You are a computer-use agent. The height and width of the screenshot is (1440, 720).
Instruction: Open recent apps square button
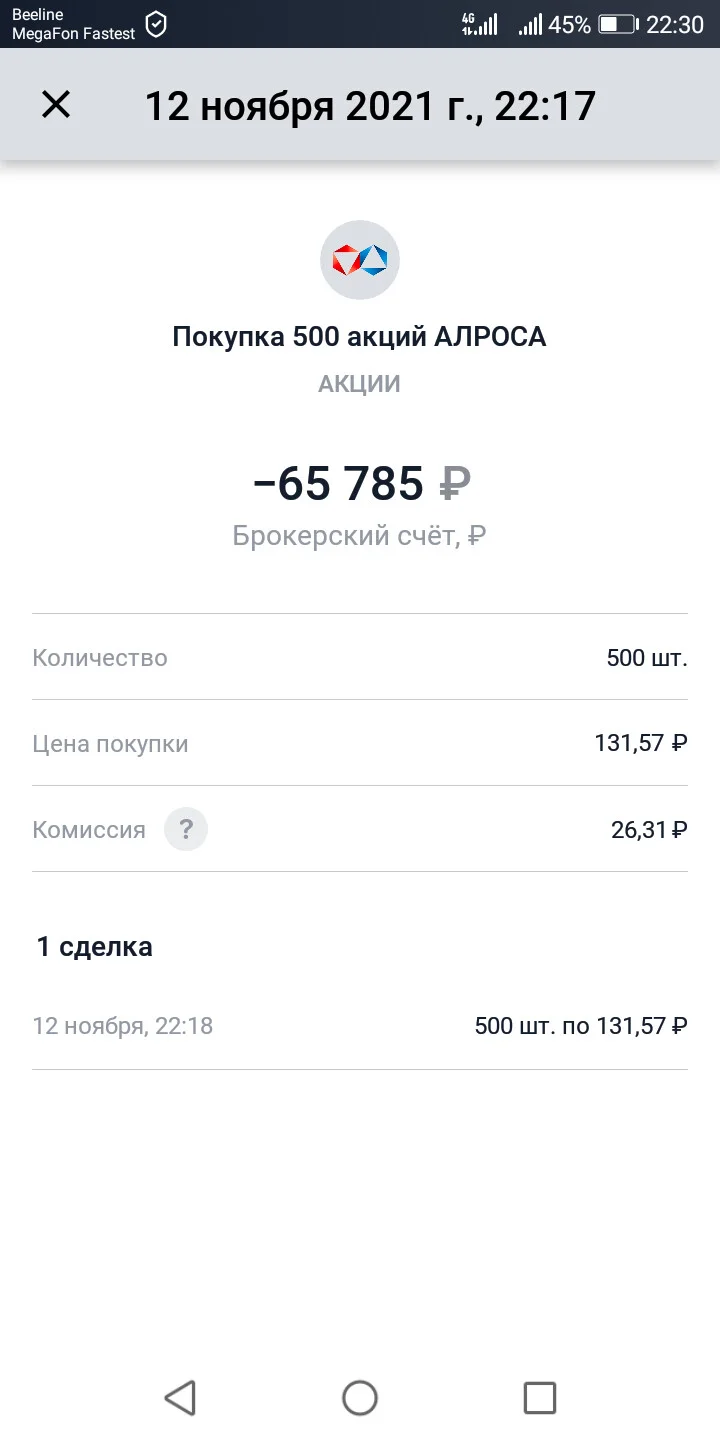pos(540,1397)
